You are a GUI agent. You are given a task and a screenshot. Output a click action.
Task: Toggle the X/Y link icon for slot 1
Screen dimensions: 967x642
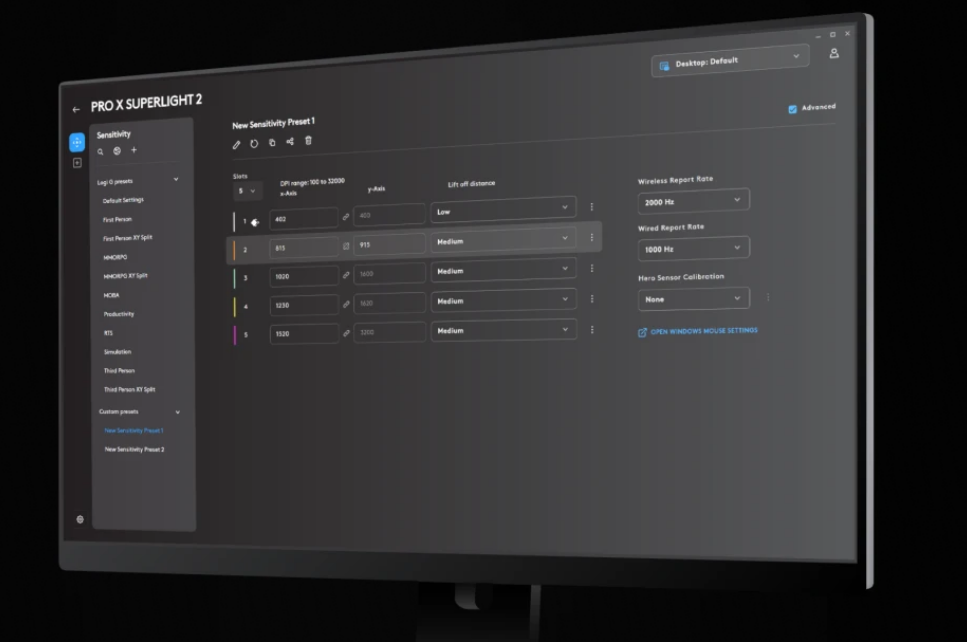click(x=346, y=216)
